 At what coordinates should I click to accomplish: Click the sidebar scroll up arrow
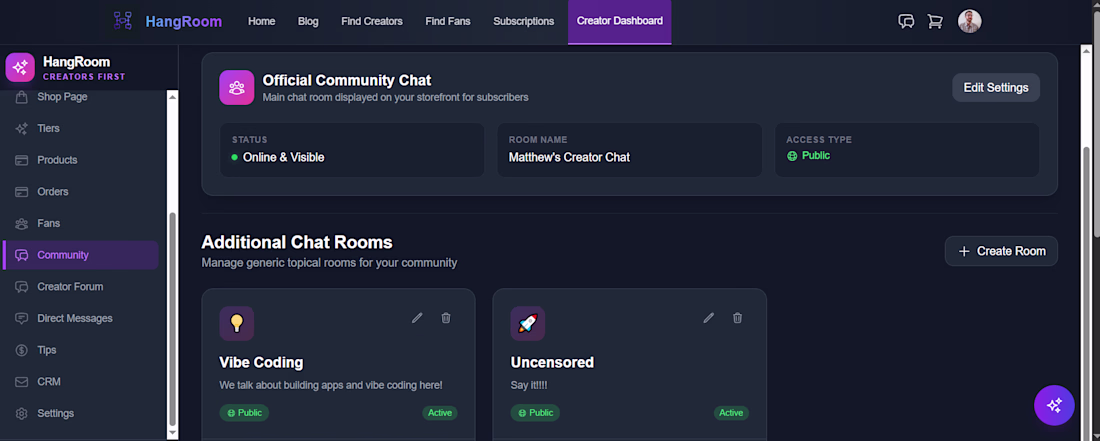[172, 97]
